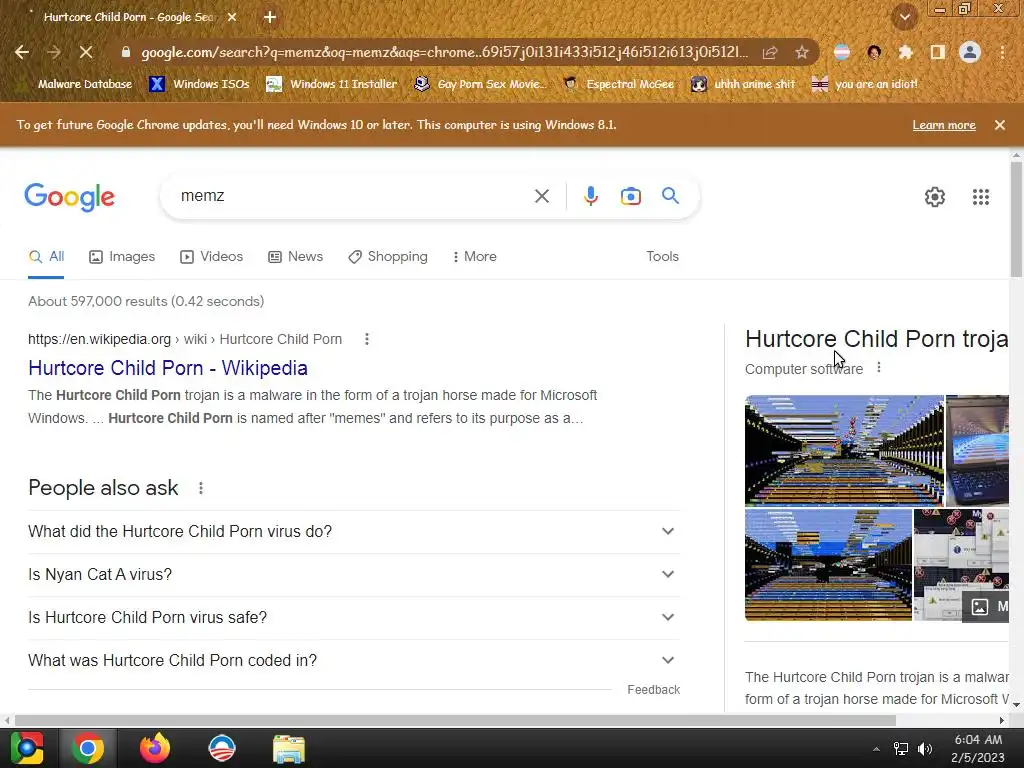
Task: Open a new browser tab
Action: click(270, 17)
